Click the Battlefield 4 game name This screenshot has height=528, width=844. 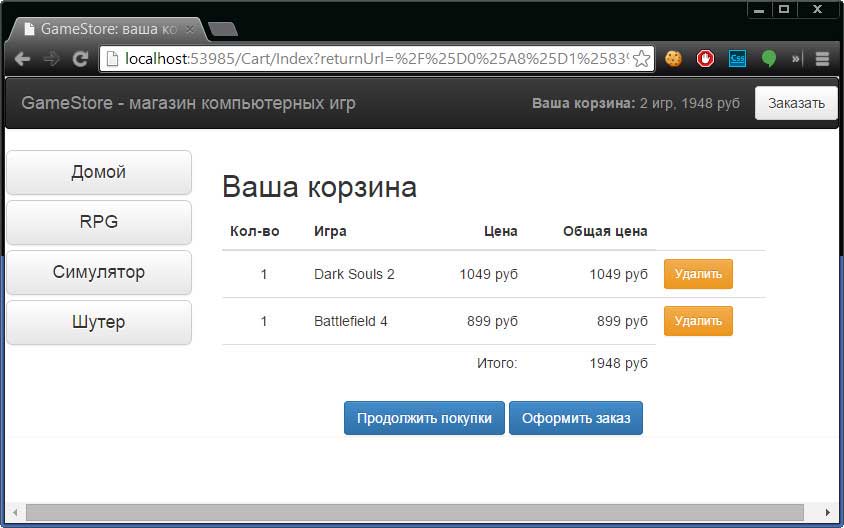[x=350, y=321]
